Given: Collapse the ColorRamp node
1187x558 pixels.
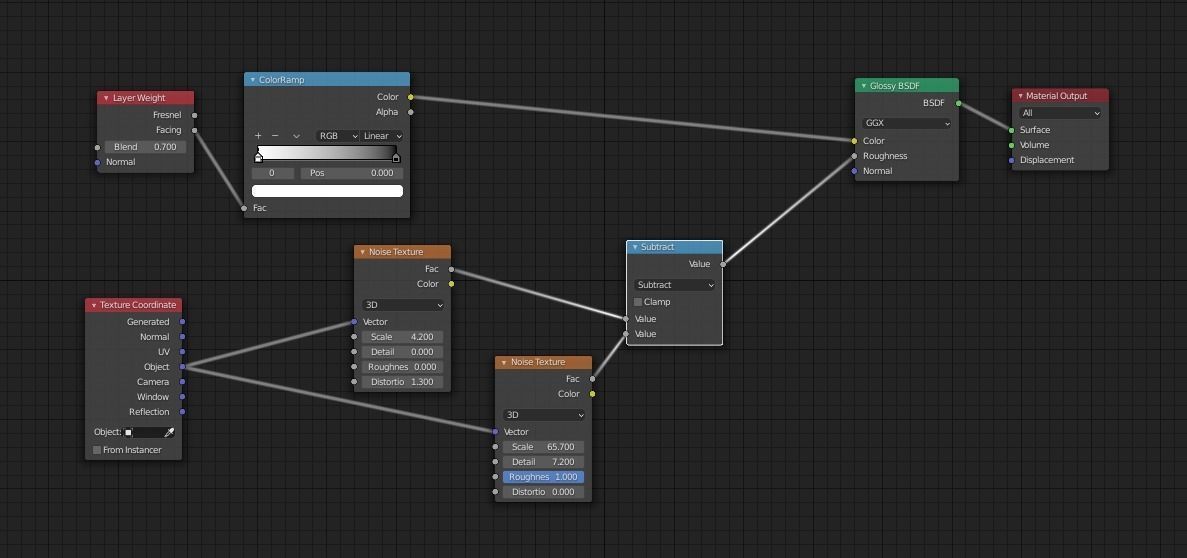Looking at the screenshot, I should 253,80.
